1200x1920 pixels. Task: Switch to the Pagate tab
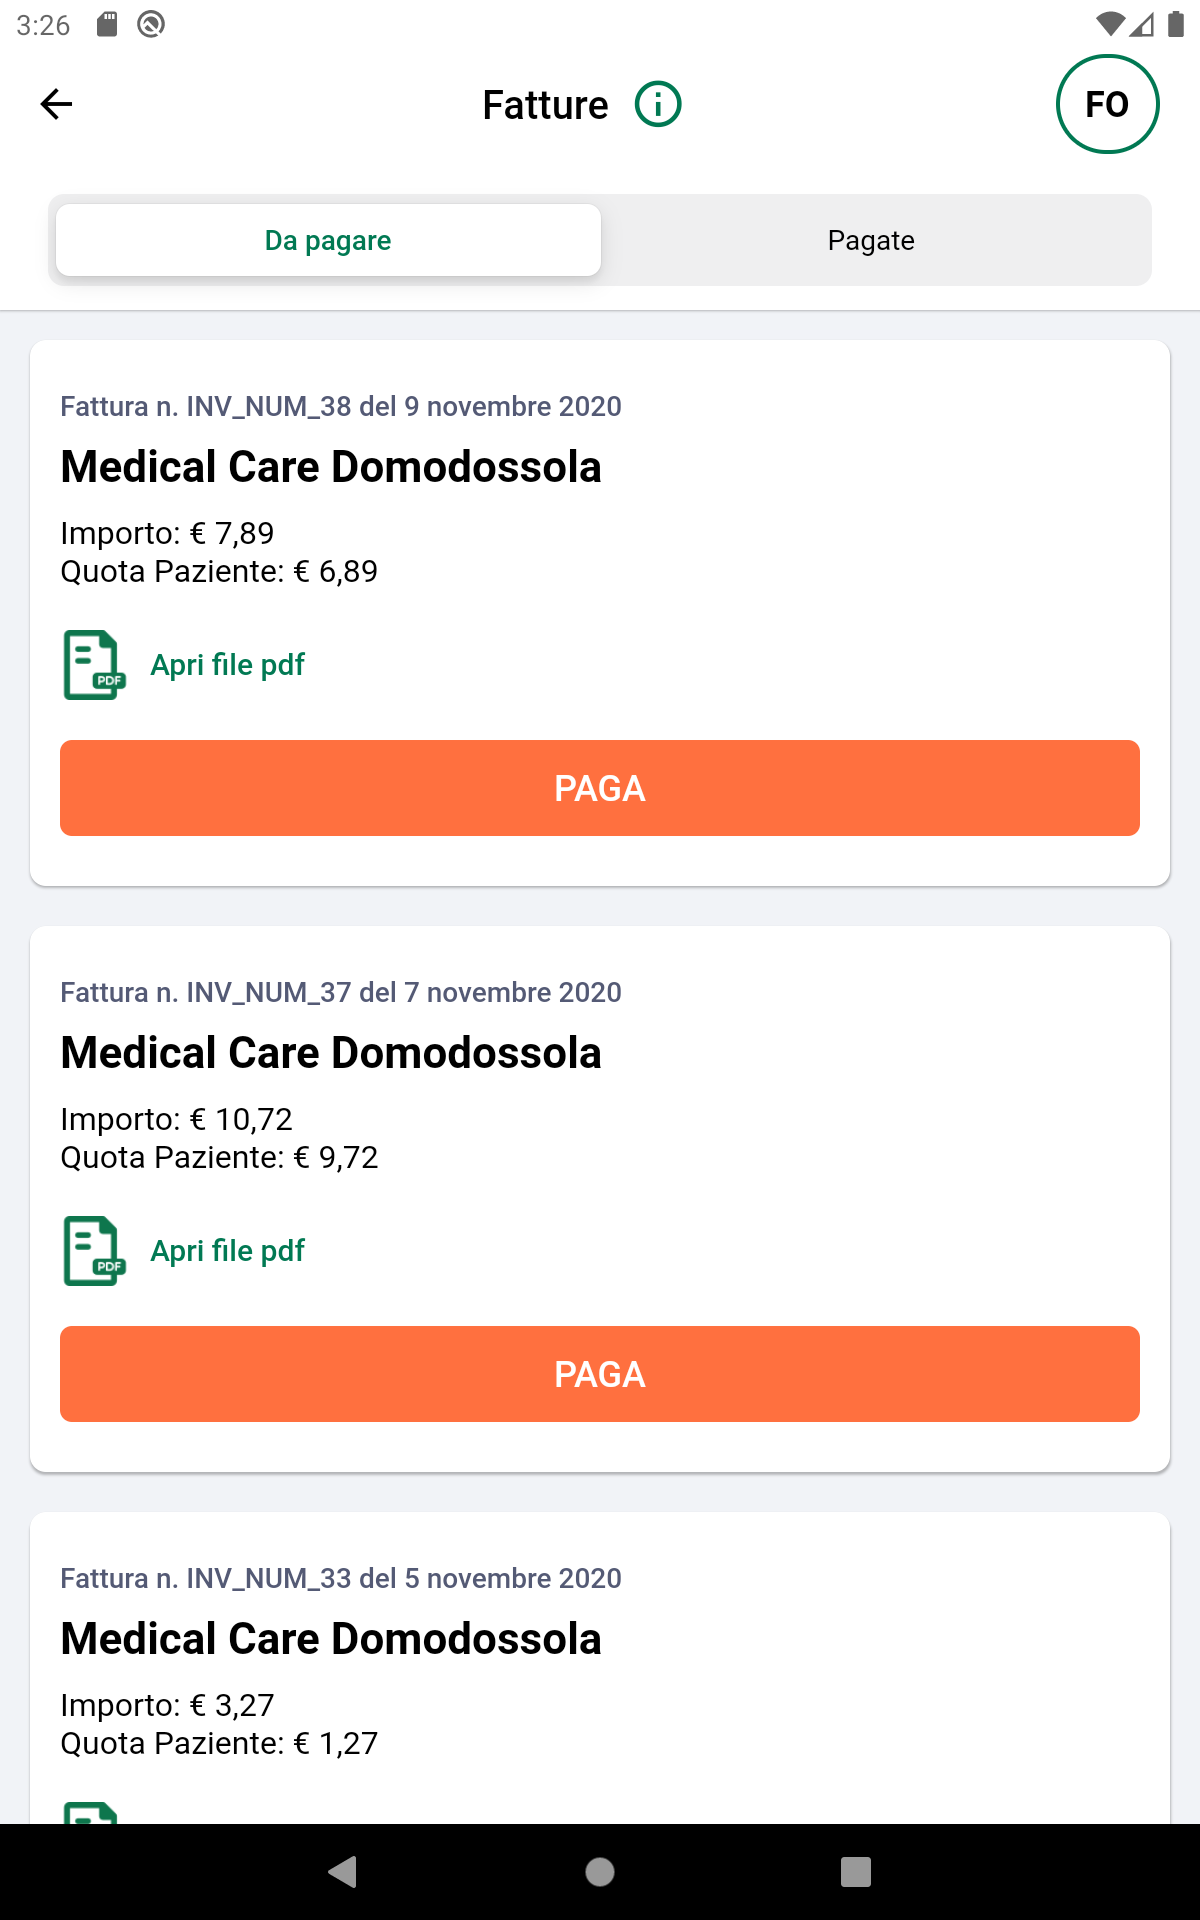(x=871, y=241)
